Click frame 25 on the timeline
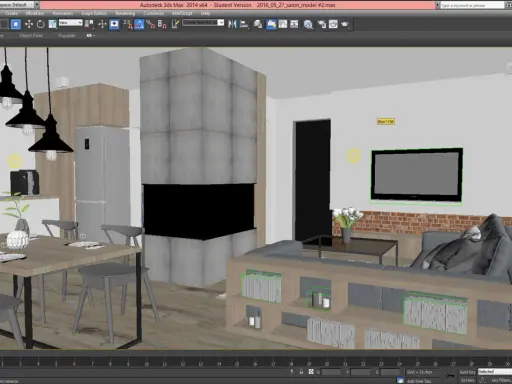The image size is (512, 384). pos(417,363)
